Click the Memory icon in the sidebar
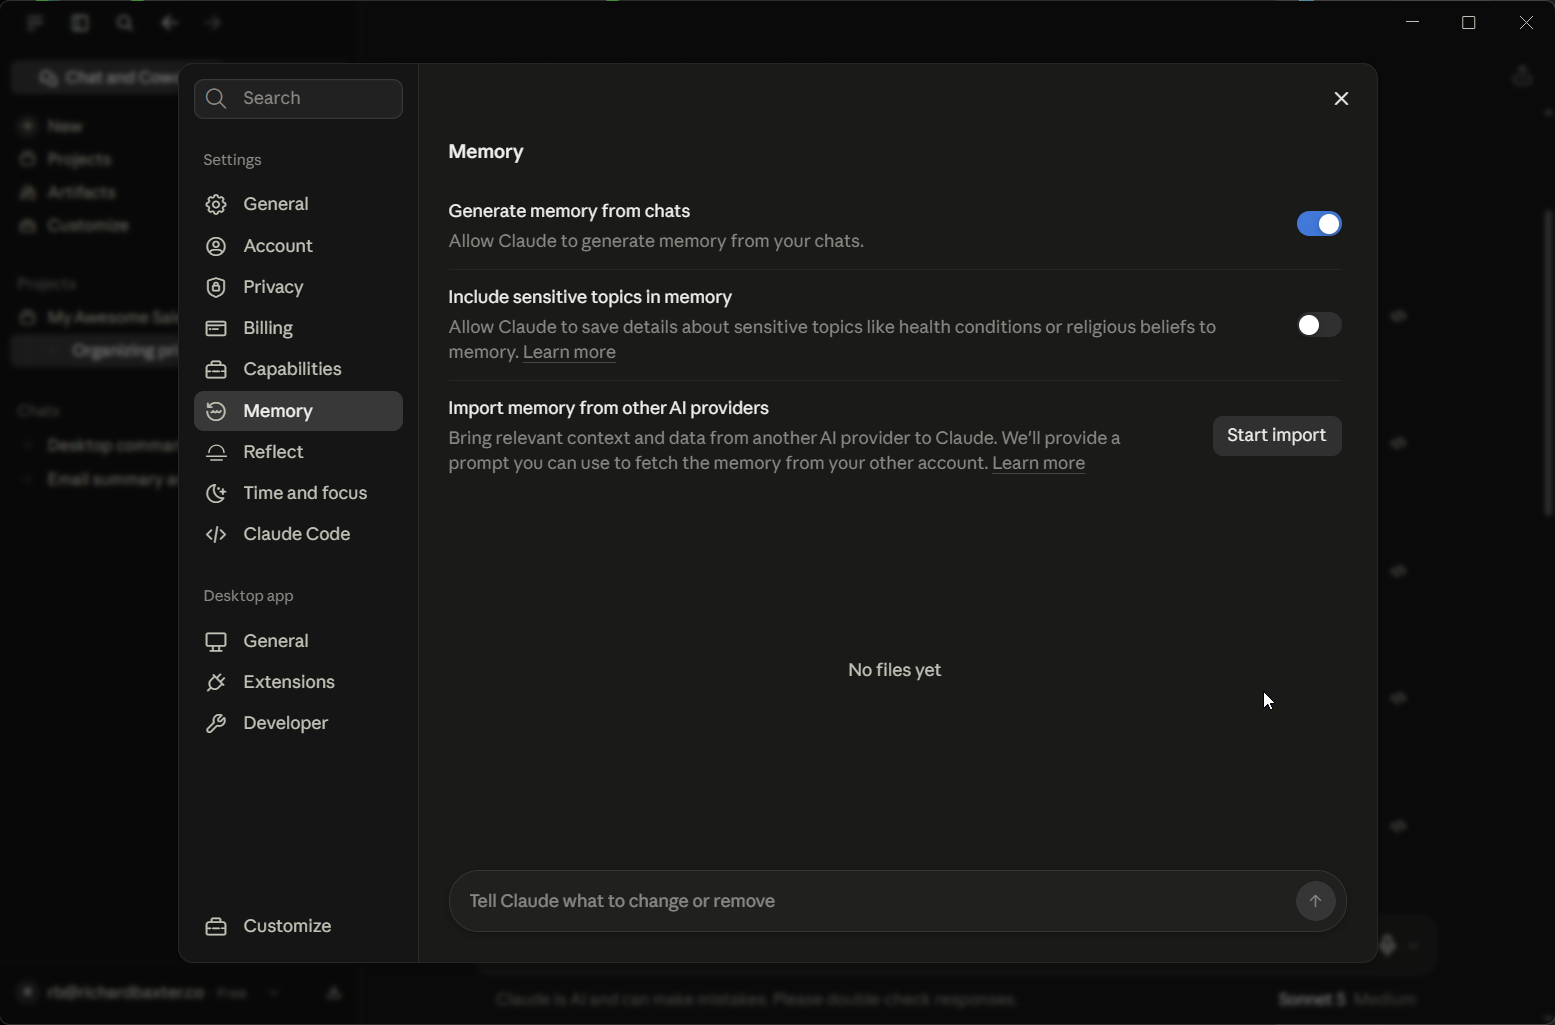The height and width of the screenshot is (1025, 1555). pyautogui.click(x=216, y=411)
